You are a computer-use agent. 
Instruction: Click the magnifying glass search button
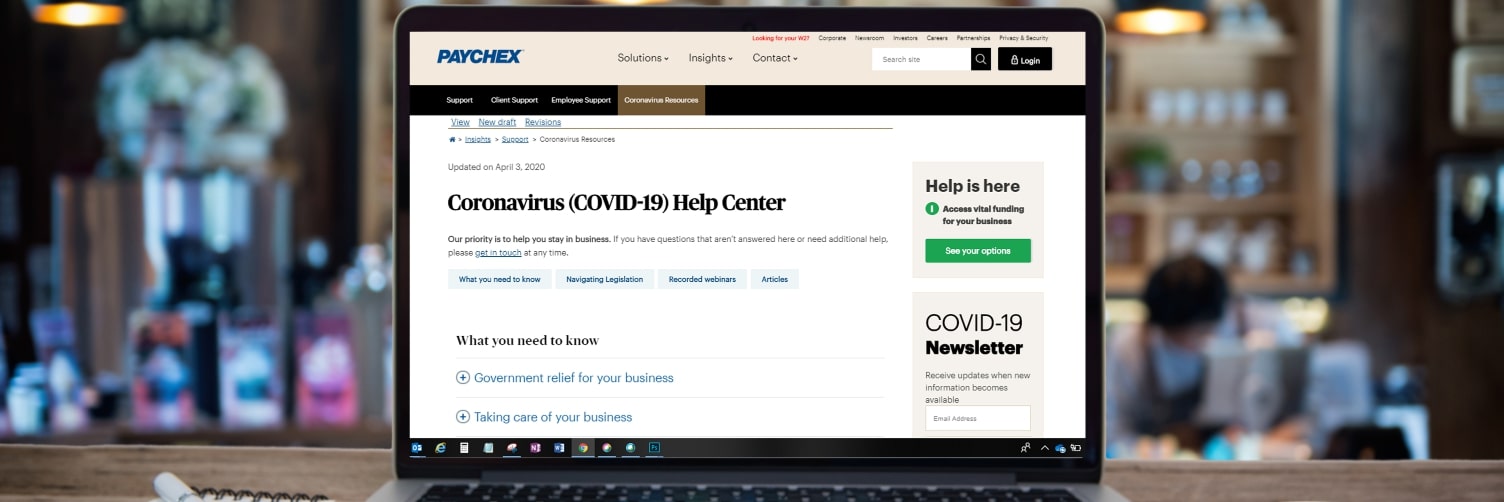[x=981, y=59]
